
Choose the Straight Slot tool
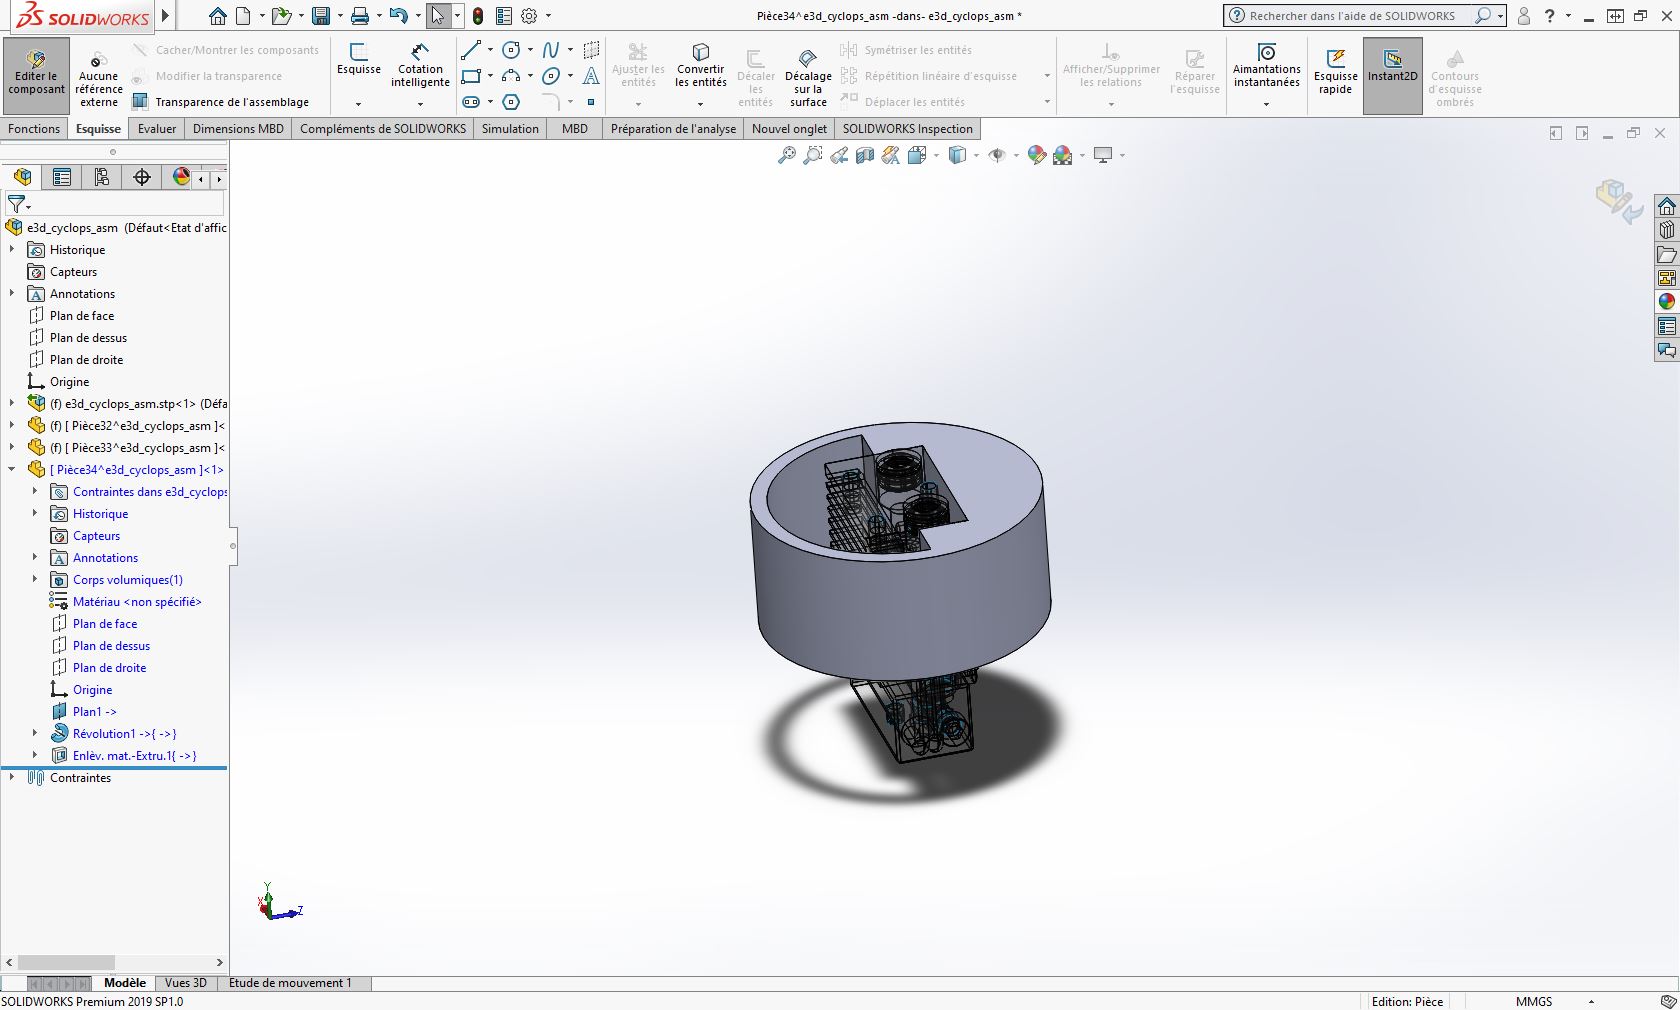[x=471, y=102]
